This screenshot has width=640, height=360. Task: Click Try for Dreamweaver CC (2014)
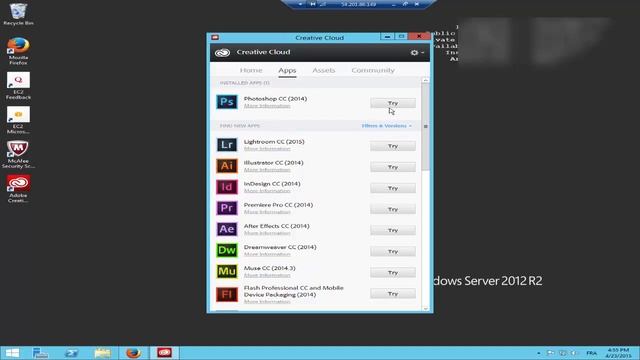pyautogui.click(x=393, y=251)
